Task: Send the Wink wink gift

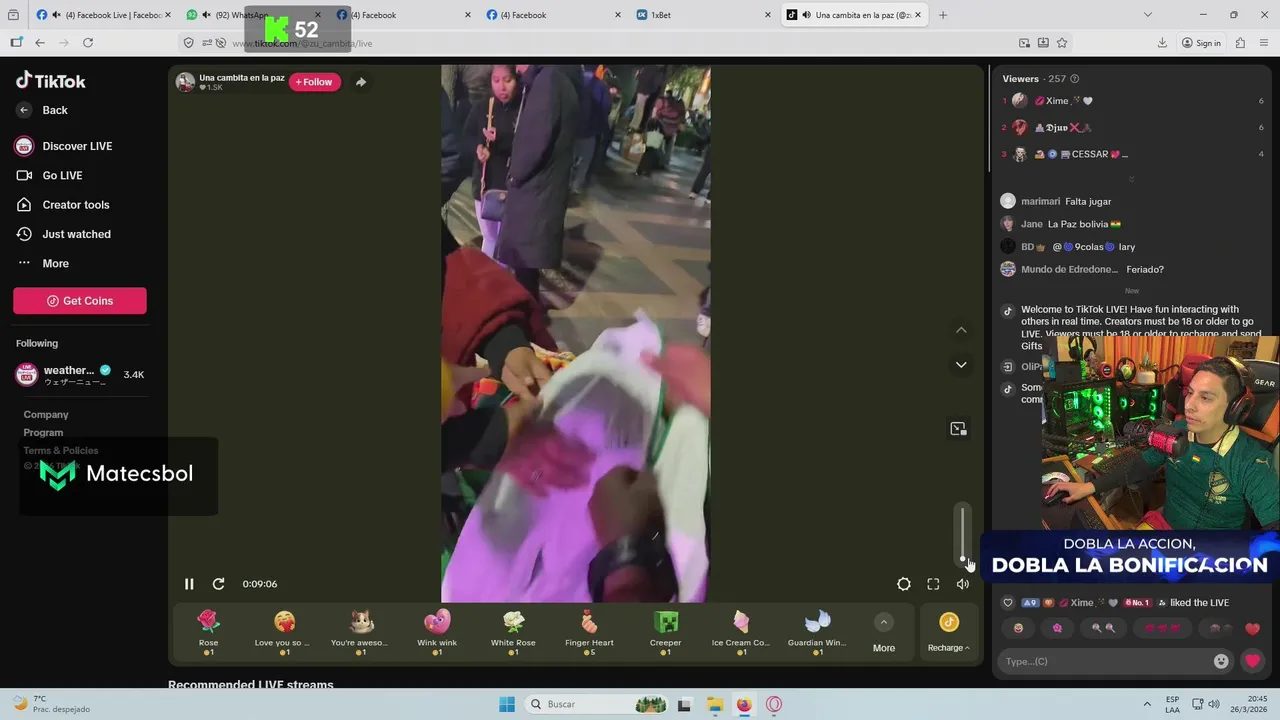Action: point(437,632)
